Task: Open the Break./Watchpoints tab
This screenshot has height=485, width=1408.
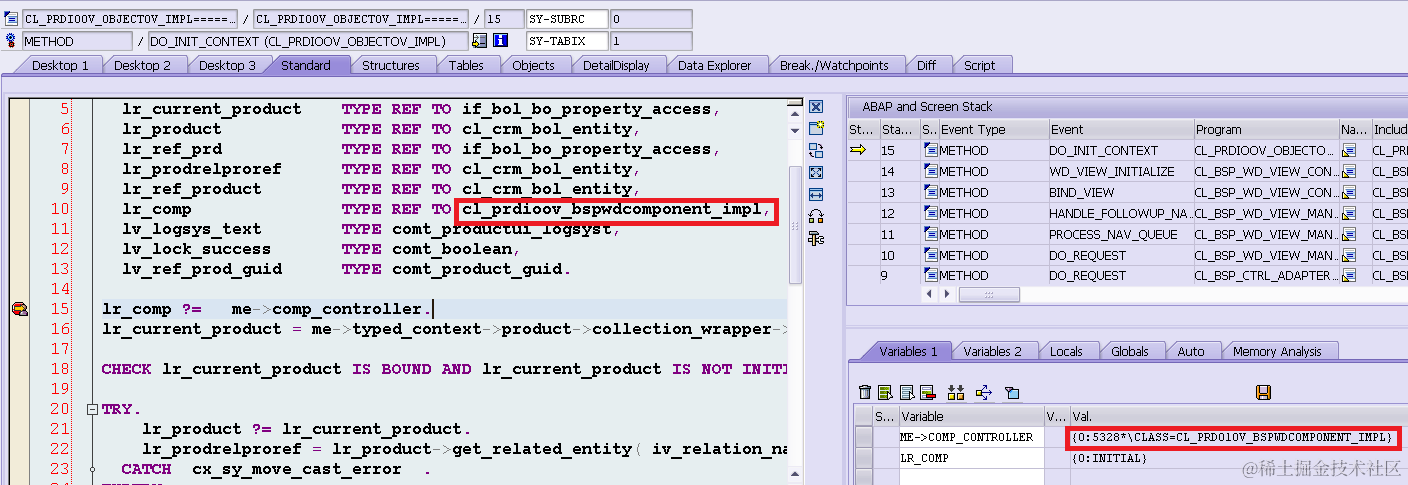Action: tap(834, 65)
